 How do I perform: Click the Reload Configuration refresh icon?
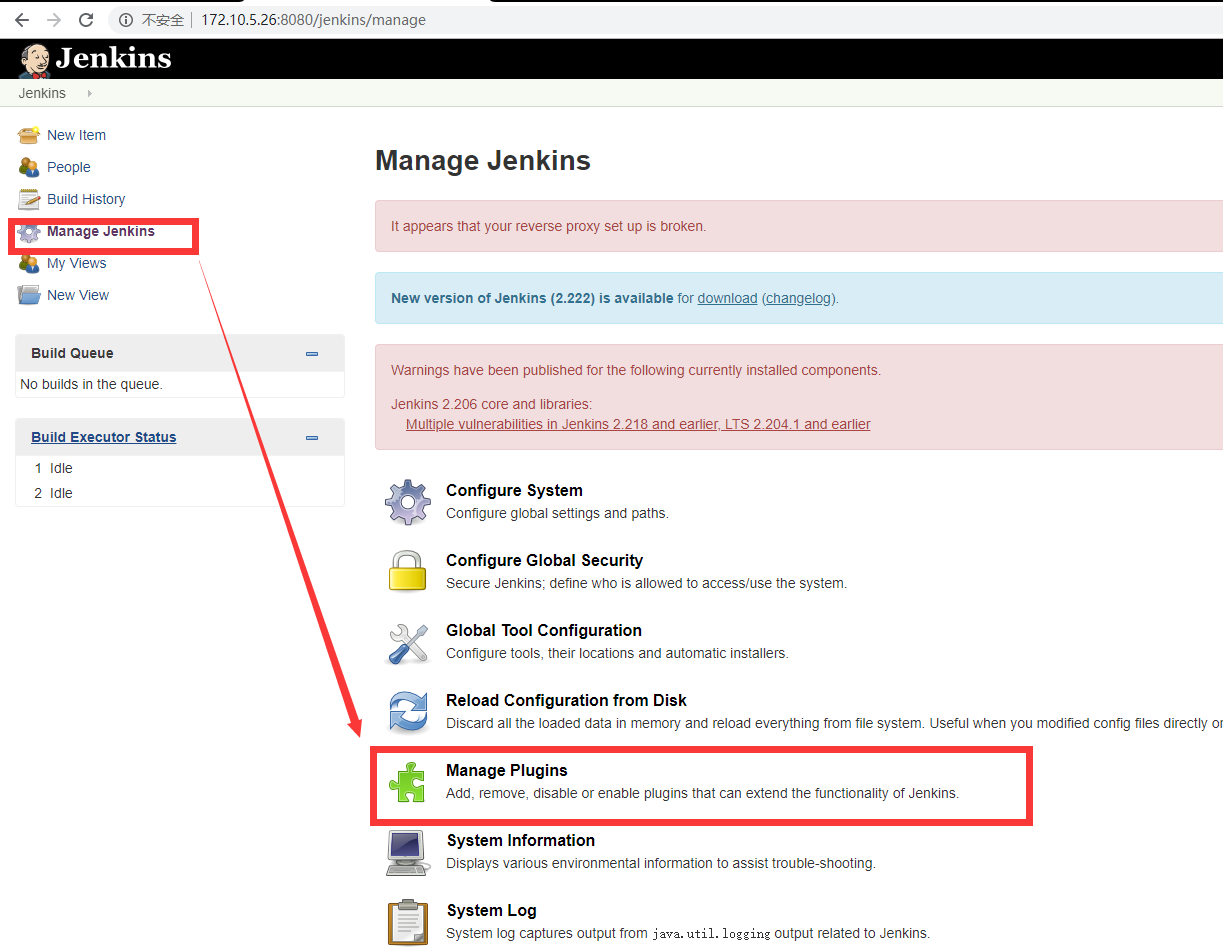408,712
